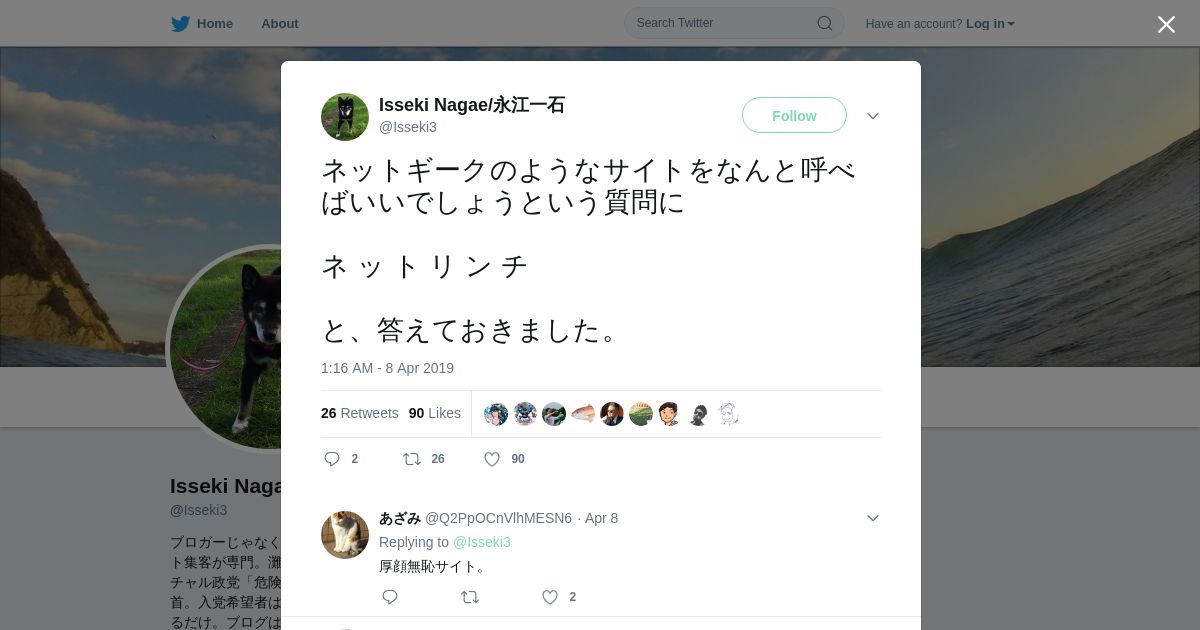Open the Log in dropdown
Viewport: 1200px width, 630px height.
click(990, 24)
